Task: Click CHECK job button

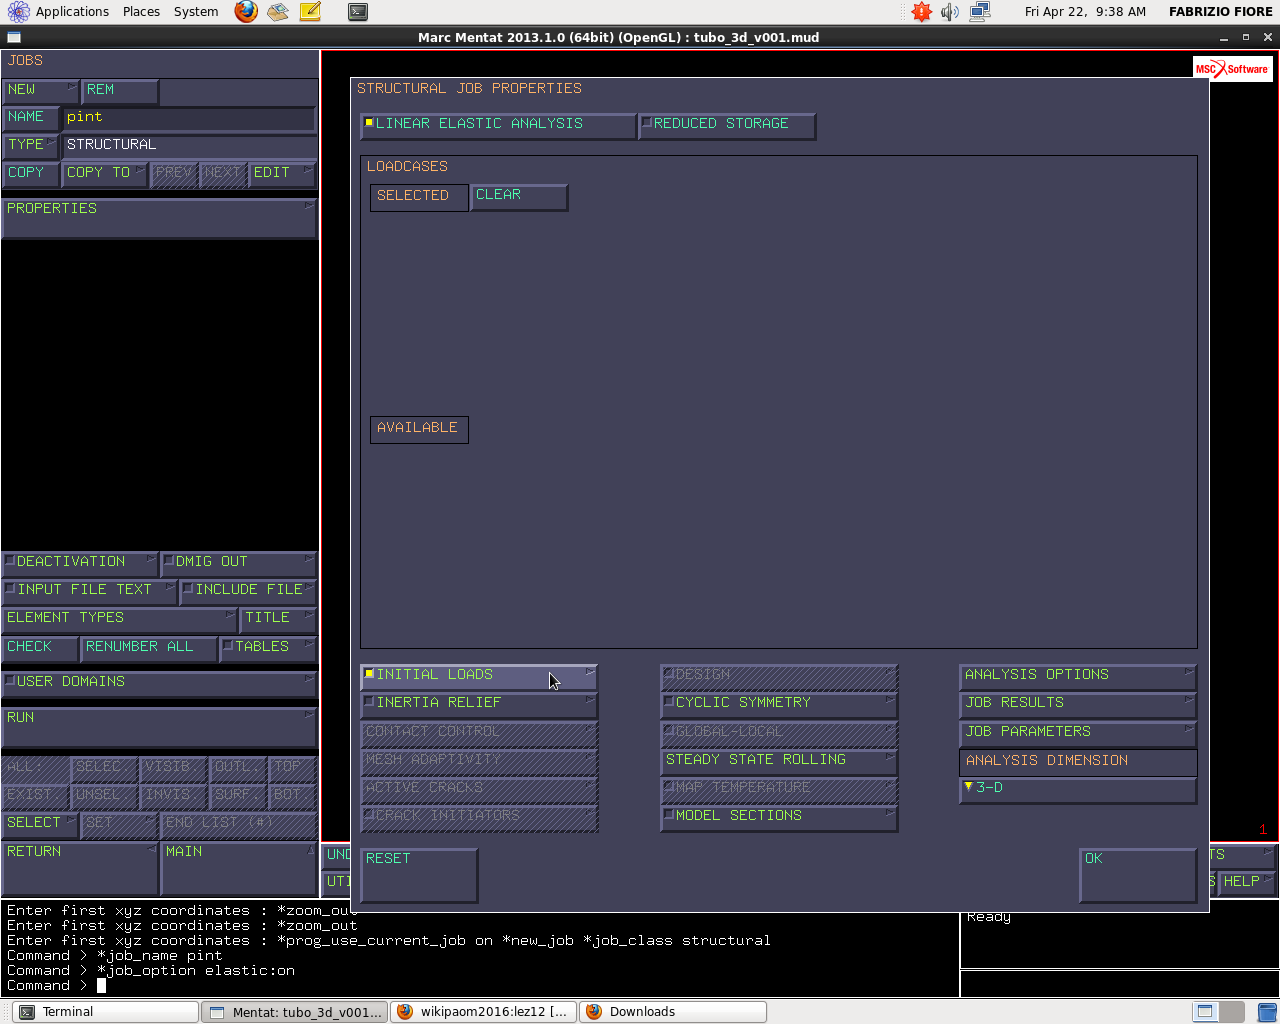Action: pyautogui.click(x=40, y=648)
